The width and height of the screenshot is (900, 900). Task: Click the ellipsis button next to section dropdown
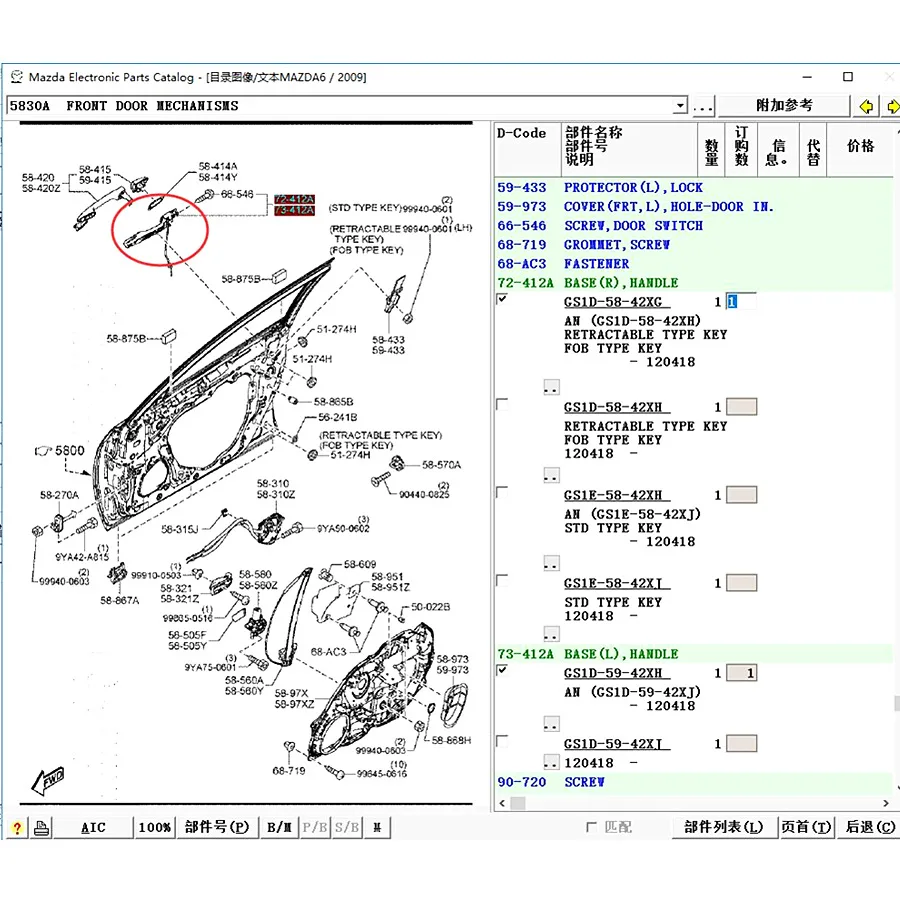coord(703,106)
